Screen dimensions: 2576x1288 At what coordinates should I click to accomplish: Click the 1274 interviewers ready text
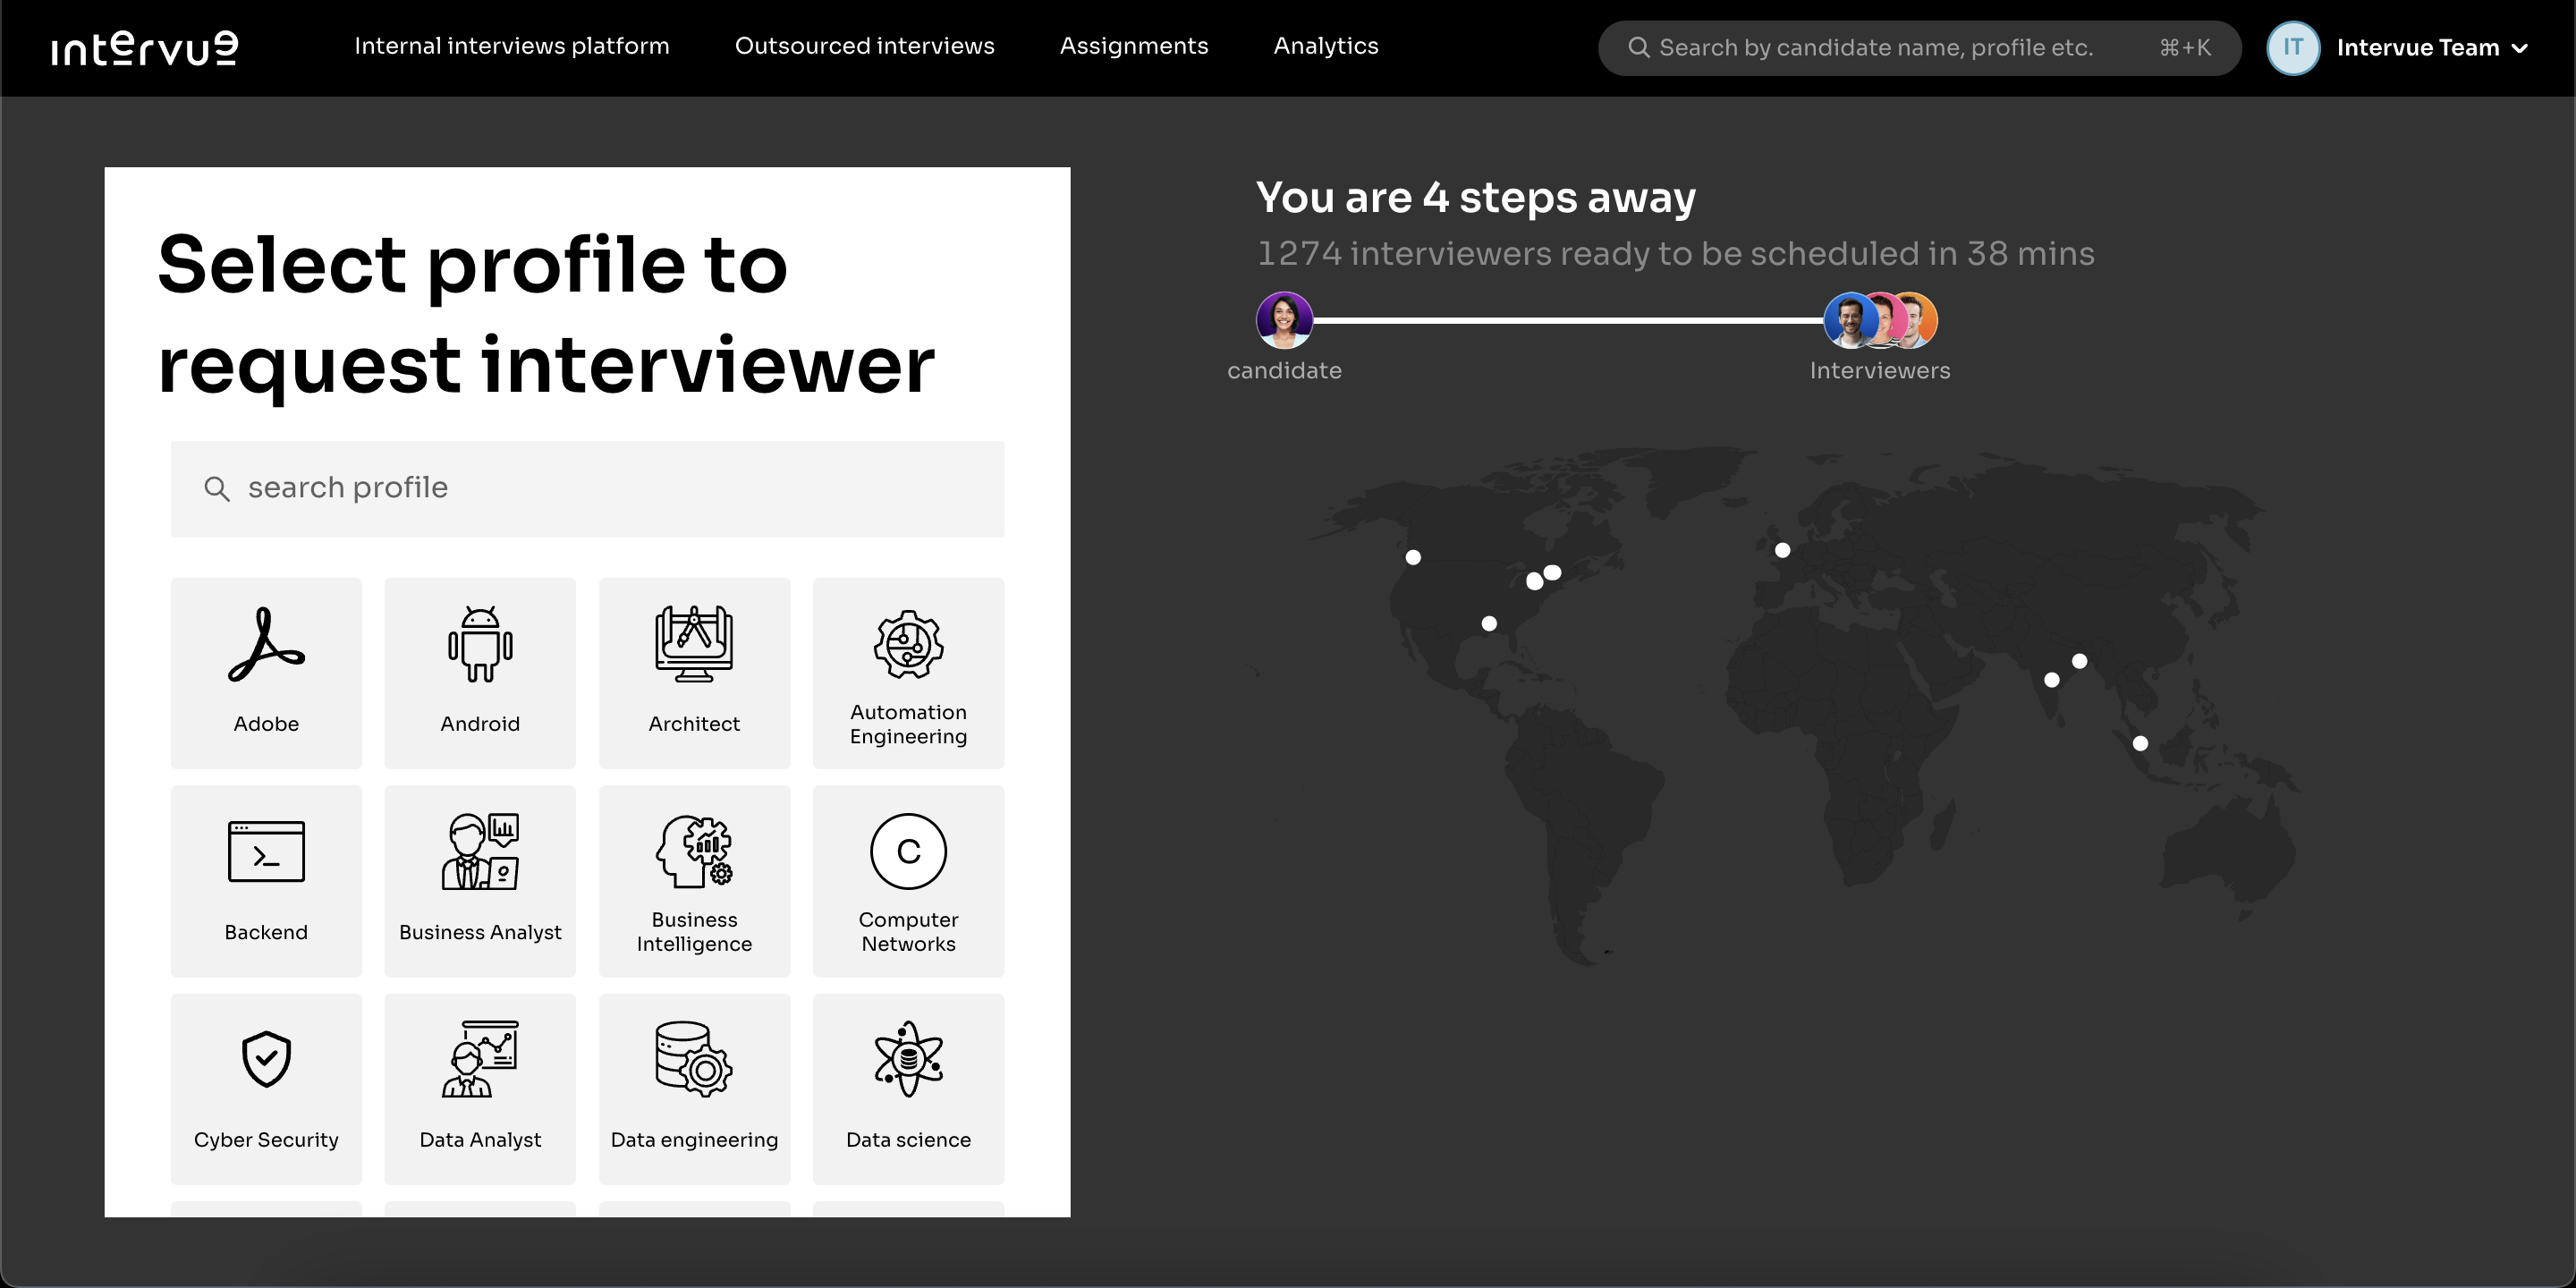point(1675,253)
